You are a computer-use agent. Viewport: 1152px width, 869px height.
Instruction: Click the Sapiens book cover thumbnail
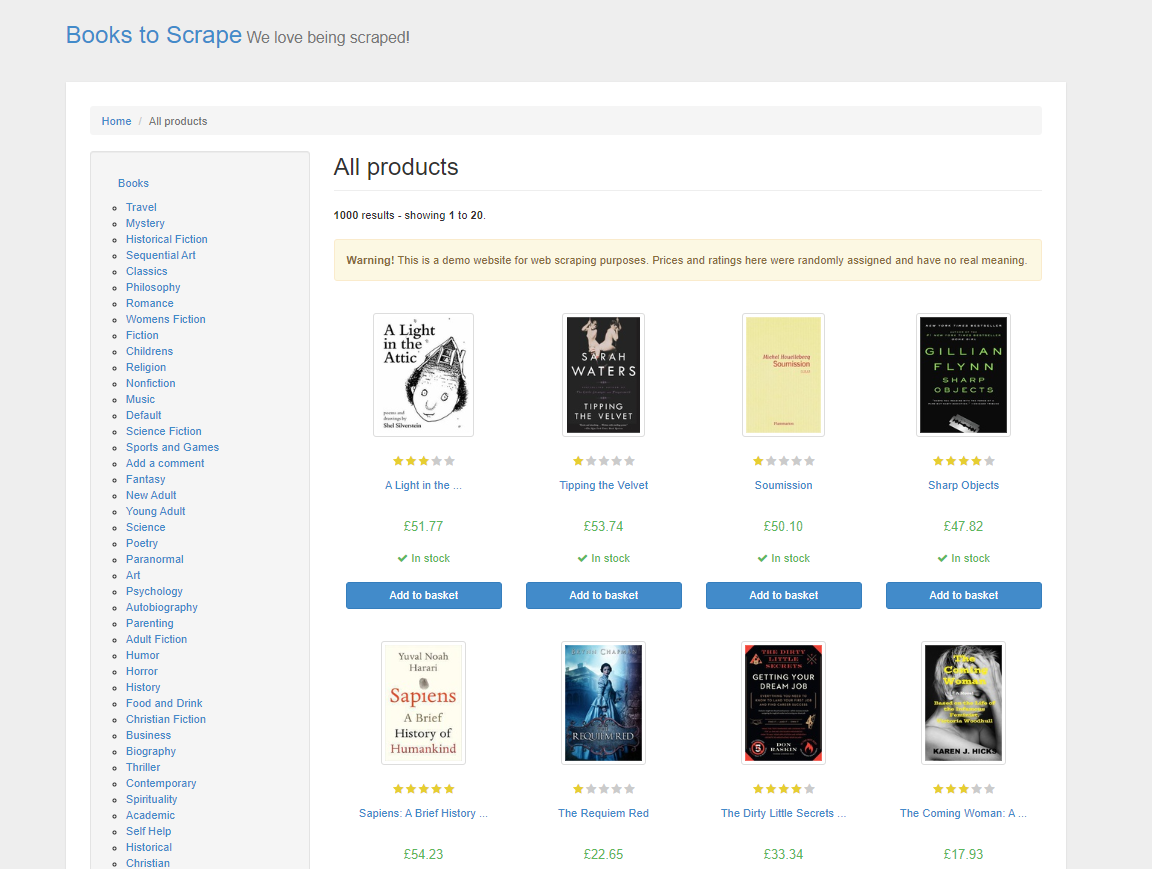[x=423, y=702]
